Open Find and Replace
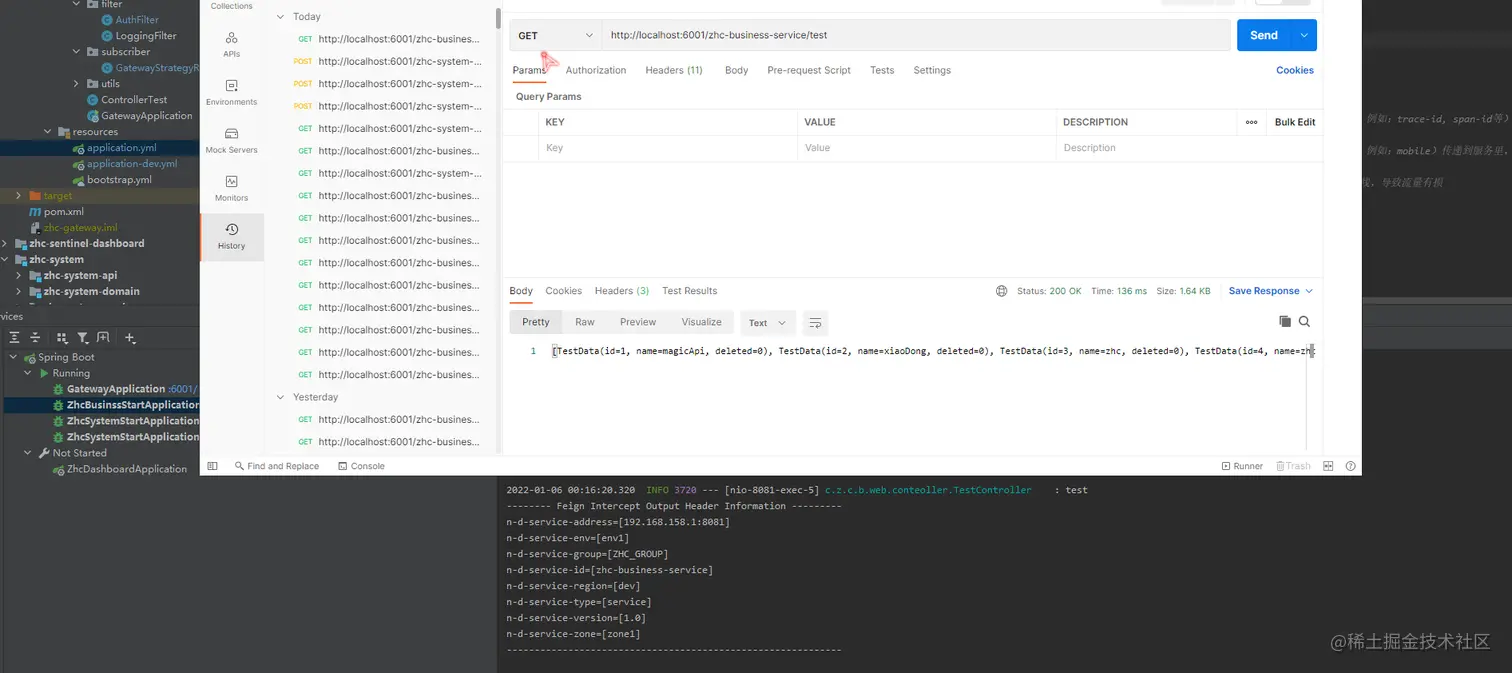1512x673 pixels. tap(277, 466)
